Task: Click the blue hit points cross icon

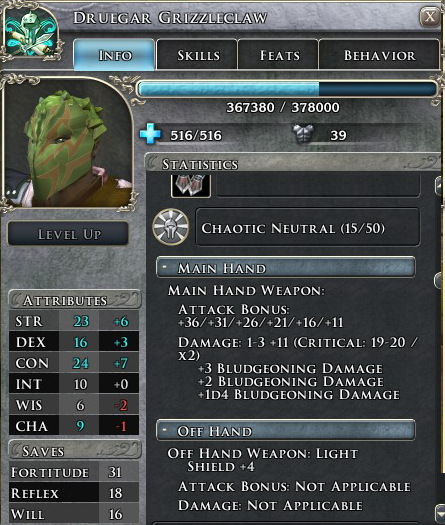Action: point(150,134)
